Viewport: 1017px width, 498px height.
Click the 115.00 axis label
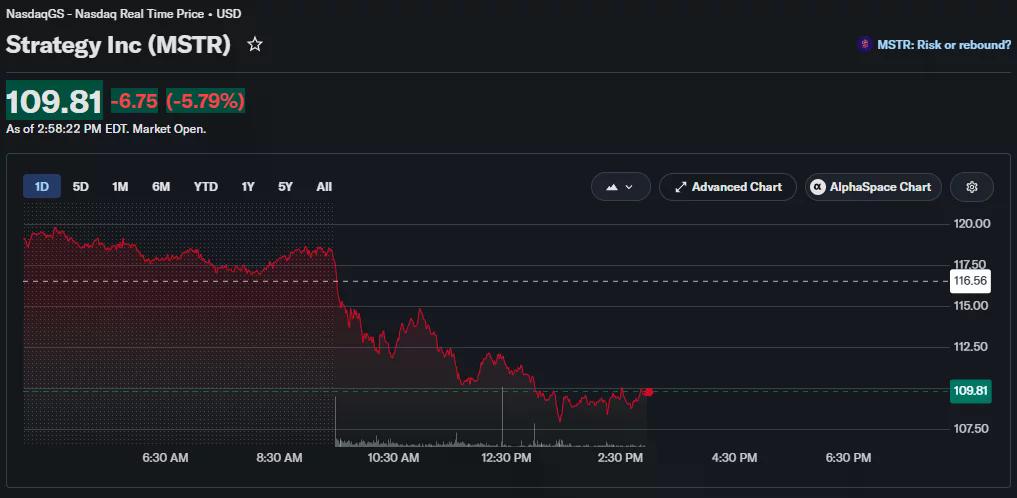pos(970,305)
